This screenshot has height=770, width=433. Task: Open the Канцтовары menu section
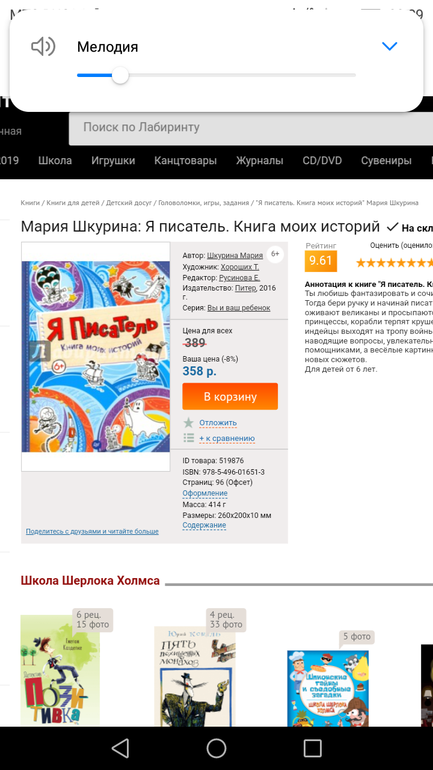coord(185,161)
